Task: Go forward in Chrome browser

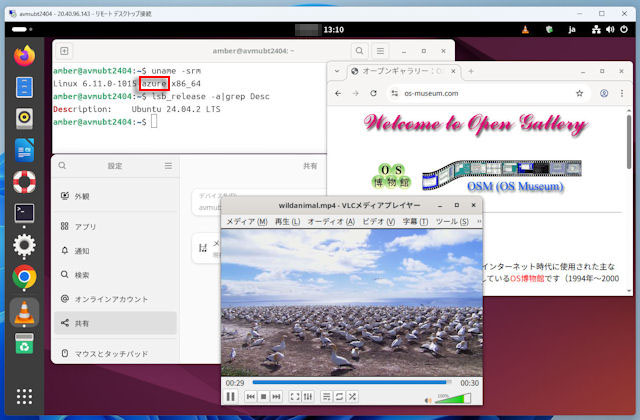Action: 356,93
